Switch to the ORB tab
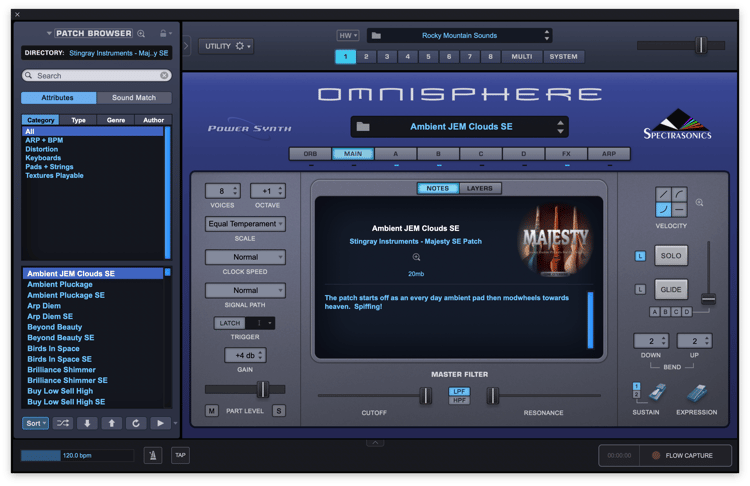Viewport: 750px width, 486px height. [310, 154]
